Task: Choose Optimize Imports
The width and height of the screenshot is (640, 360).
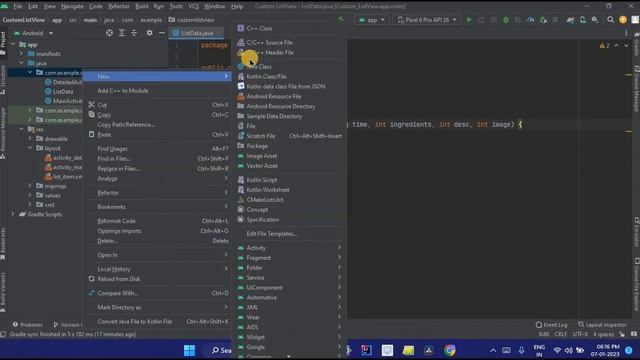Action: coord(158,231)
